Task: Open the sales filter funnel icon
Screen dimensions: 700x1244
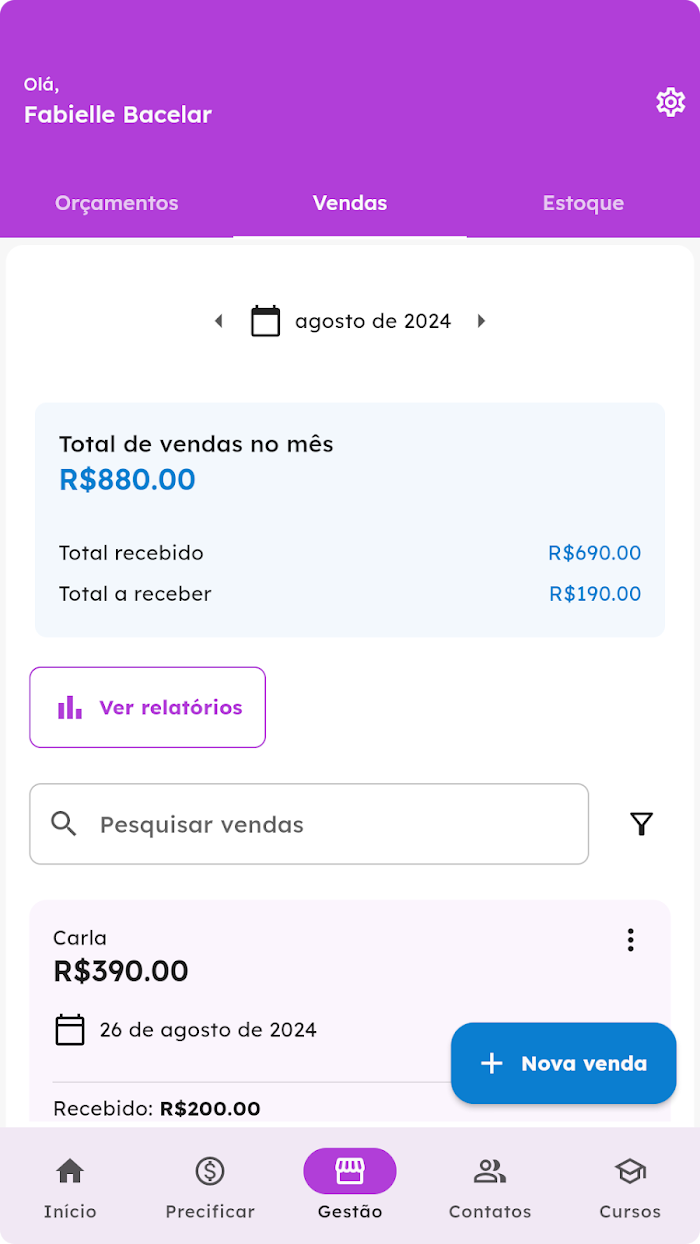Action: 641,824
